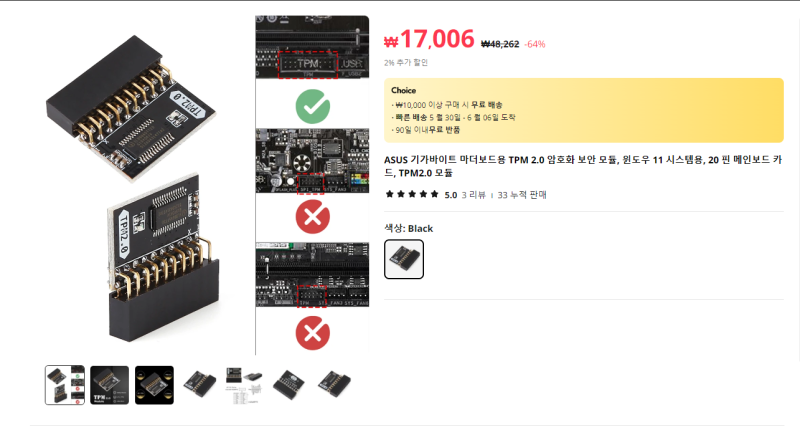Image resolution: width=800 pixels, height=445 pixels.
Task: Open the ASUS TPM 2.0 product title
Action: coord(583,166)
